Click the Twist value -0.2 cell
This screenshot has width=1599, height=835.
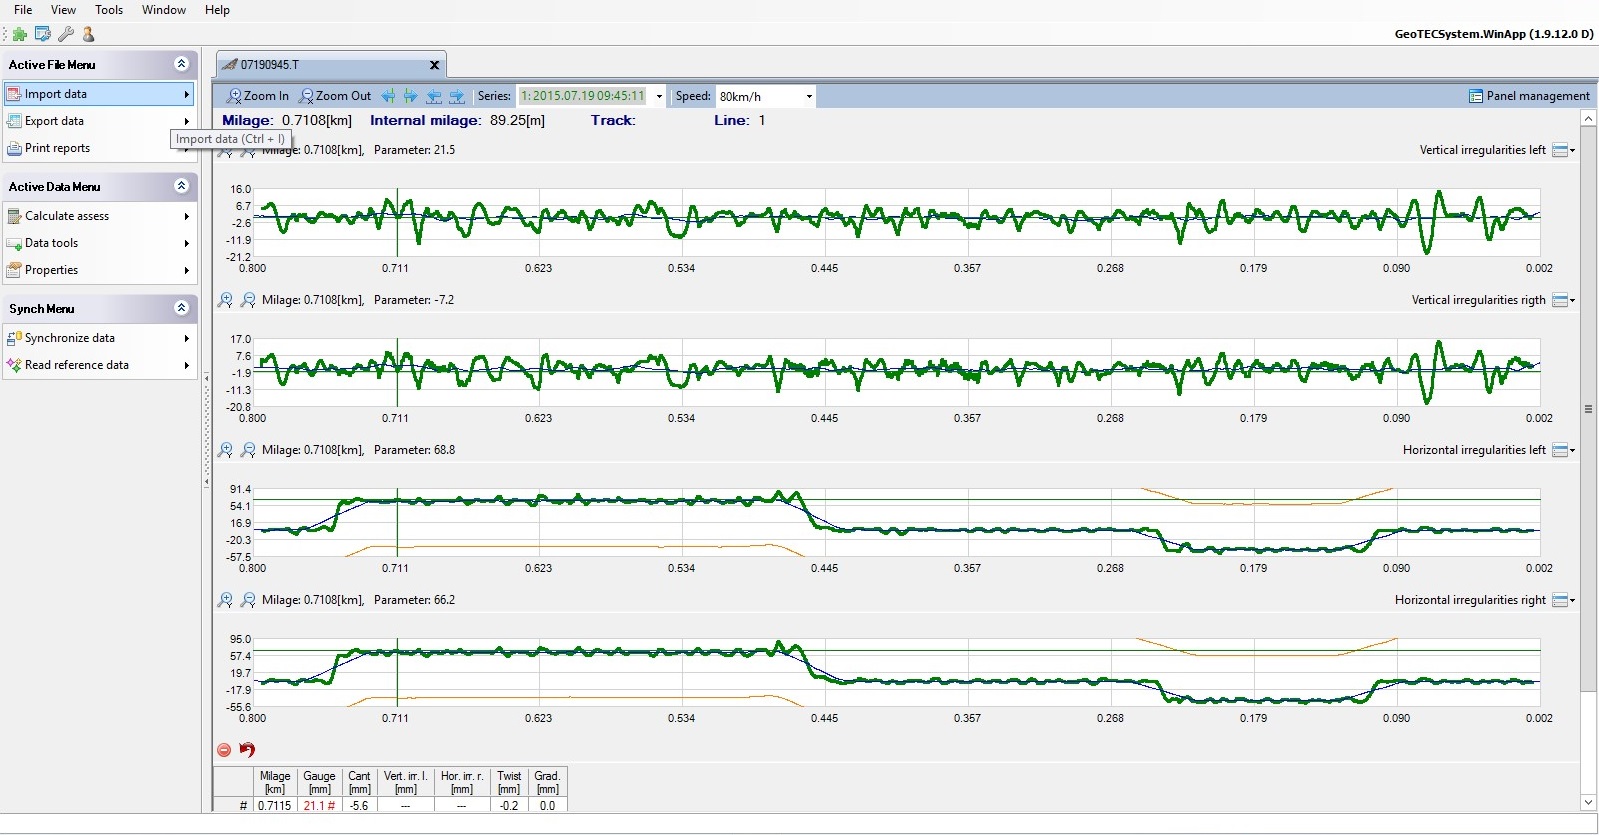pos(509,805)
